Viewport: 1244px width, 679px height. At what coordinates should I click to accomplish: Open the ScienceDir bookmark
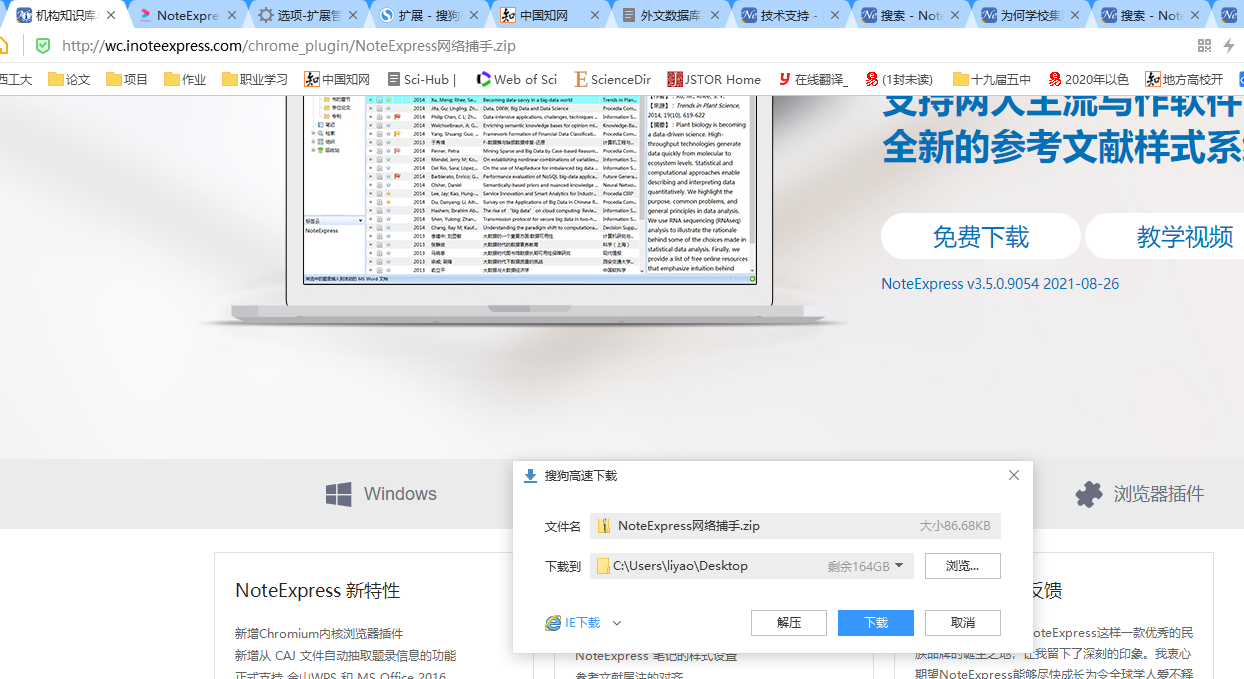coord(612,79)
